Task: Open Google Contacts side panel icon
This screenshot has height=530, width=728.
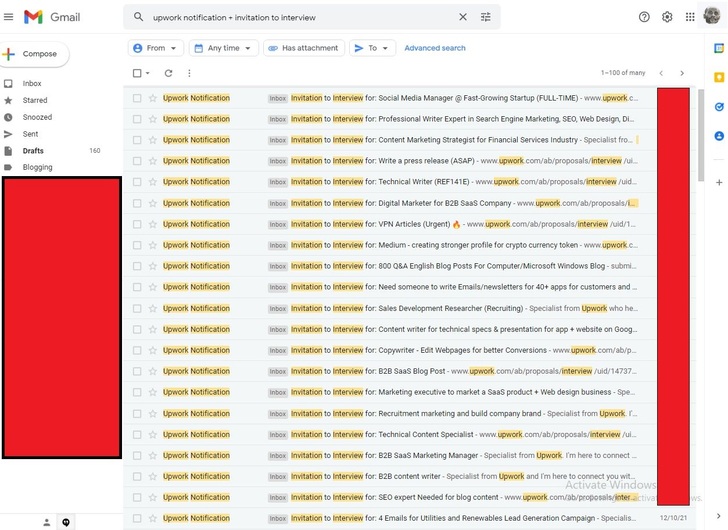Action: click(x=719, y=136)
